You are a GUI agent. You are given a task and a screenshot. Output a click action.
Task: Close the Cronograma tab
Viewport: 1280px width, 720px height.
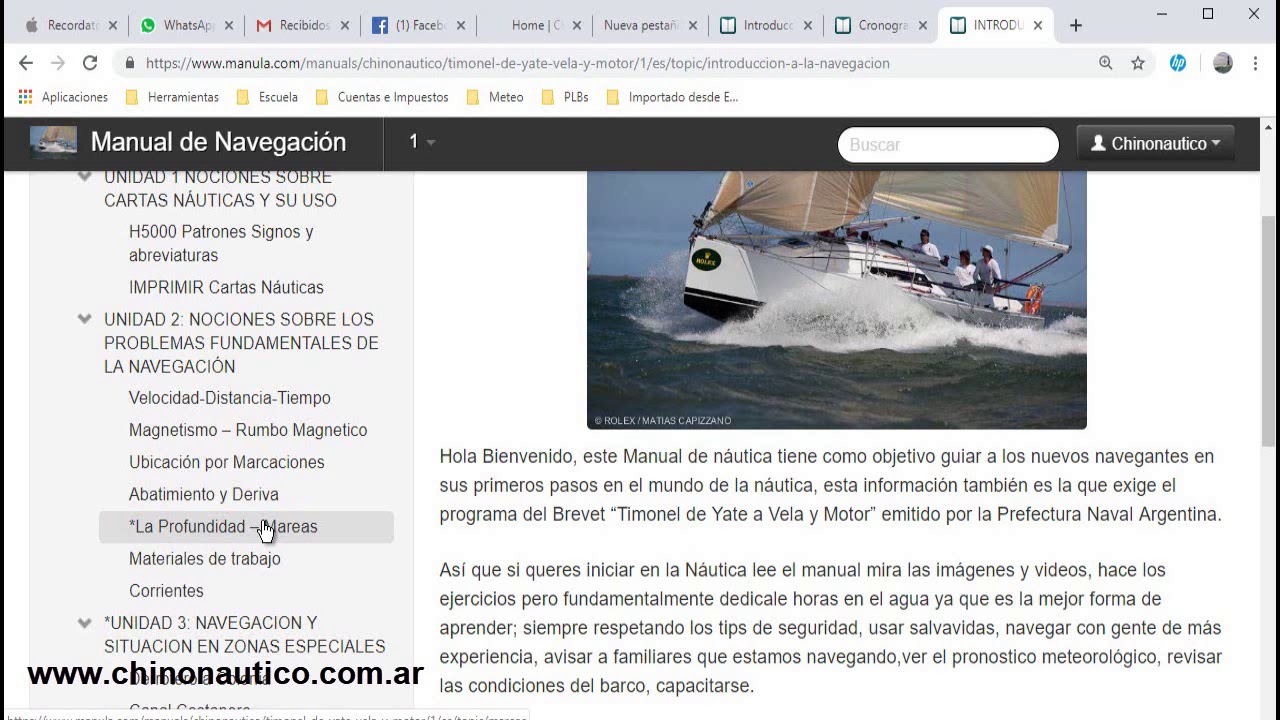[923, 26]
